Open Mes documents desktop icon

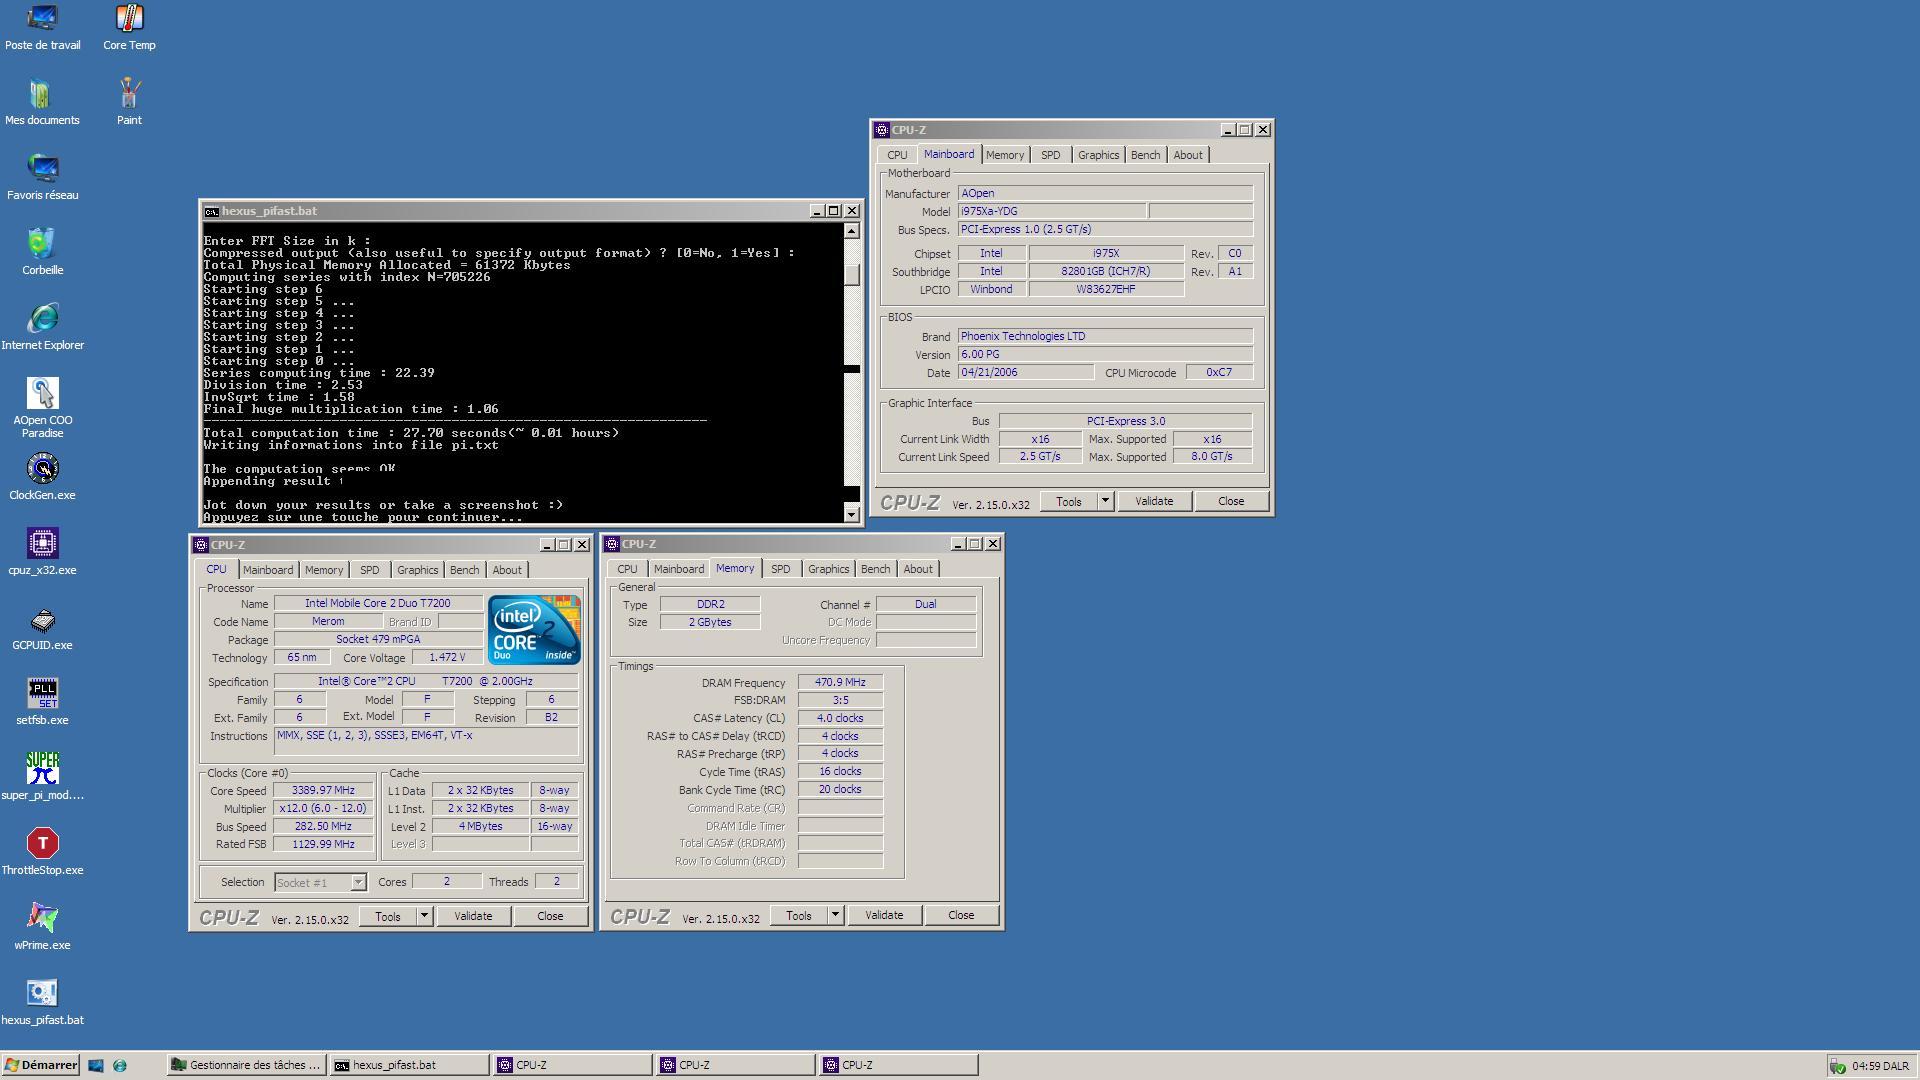click(x=42, y=102)
